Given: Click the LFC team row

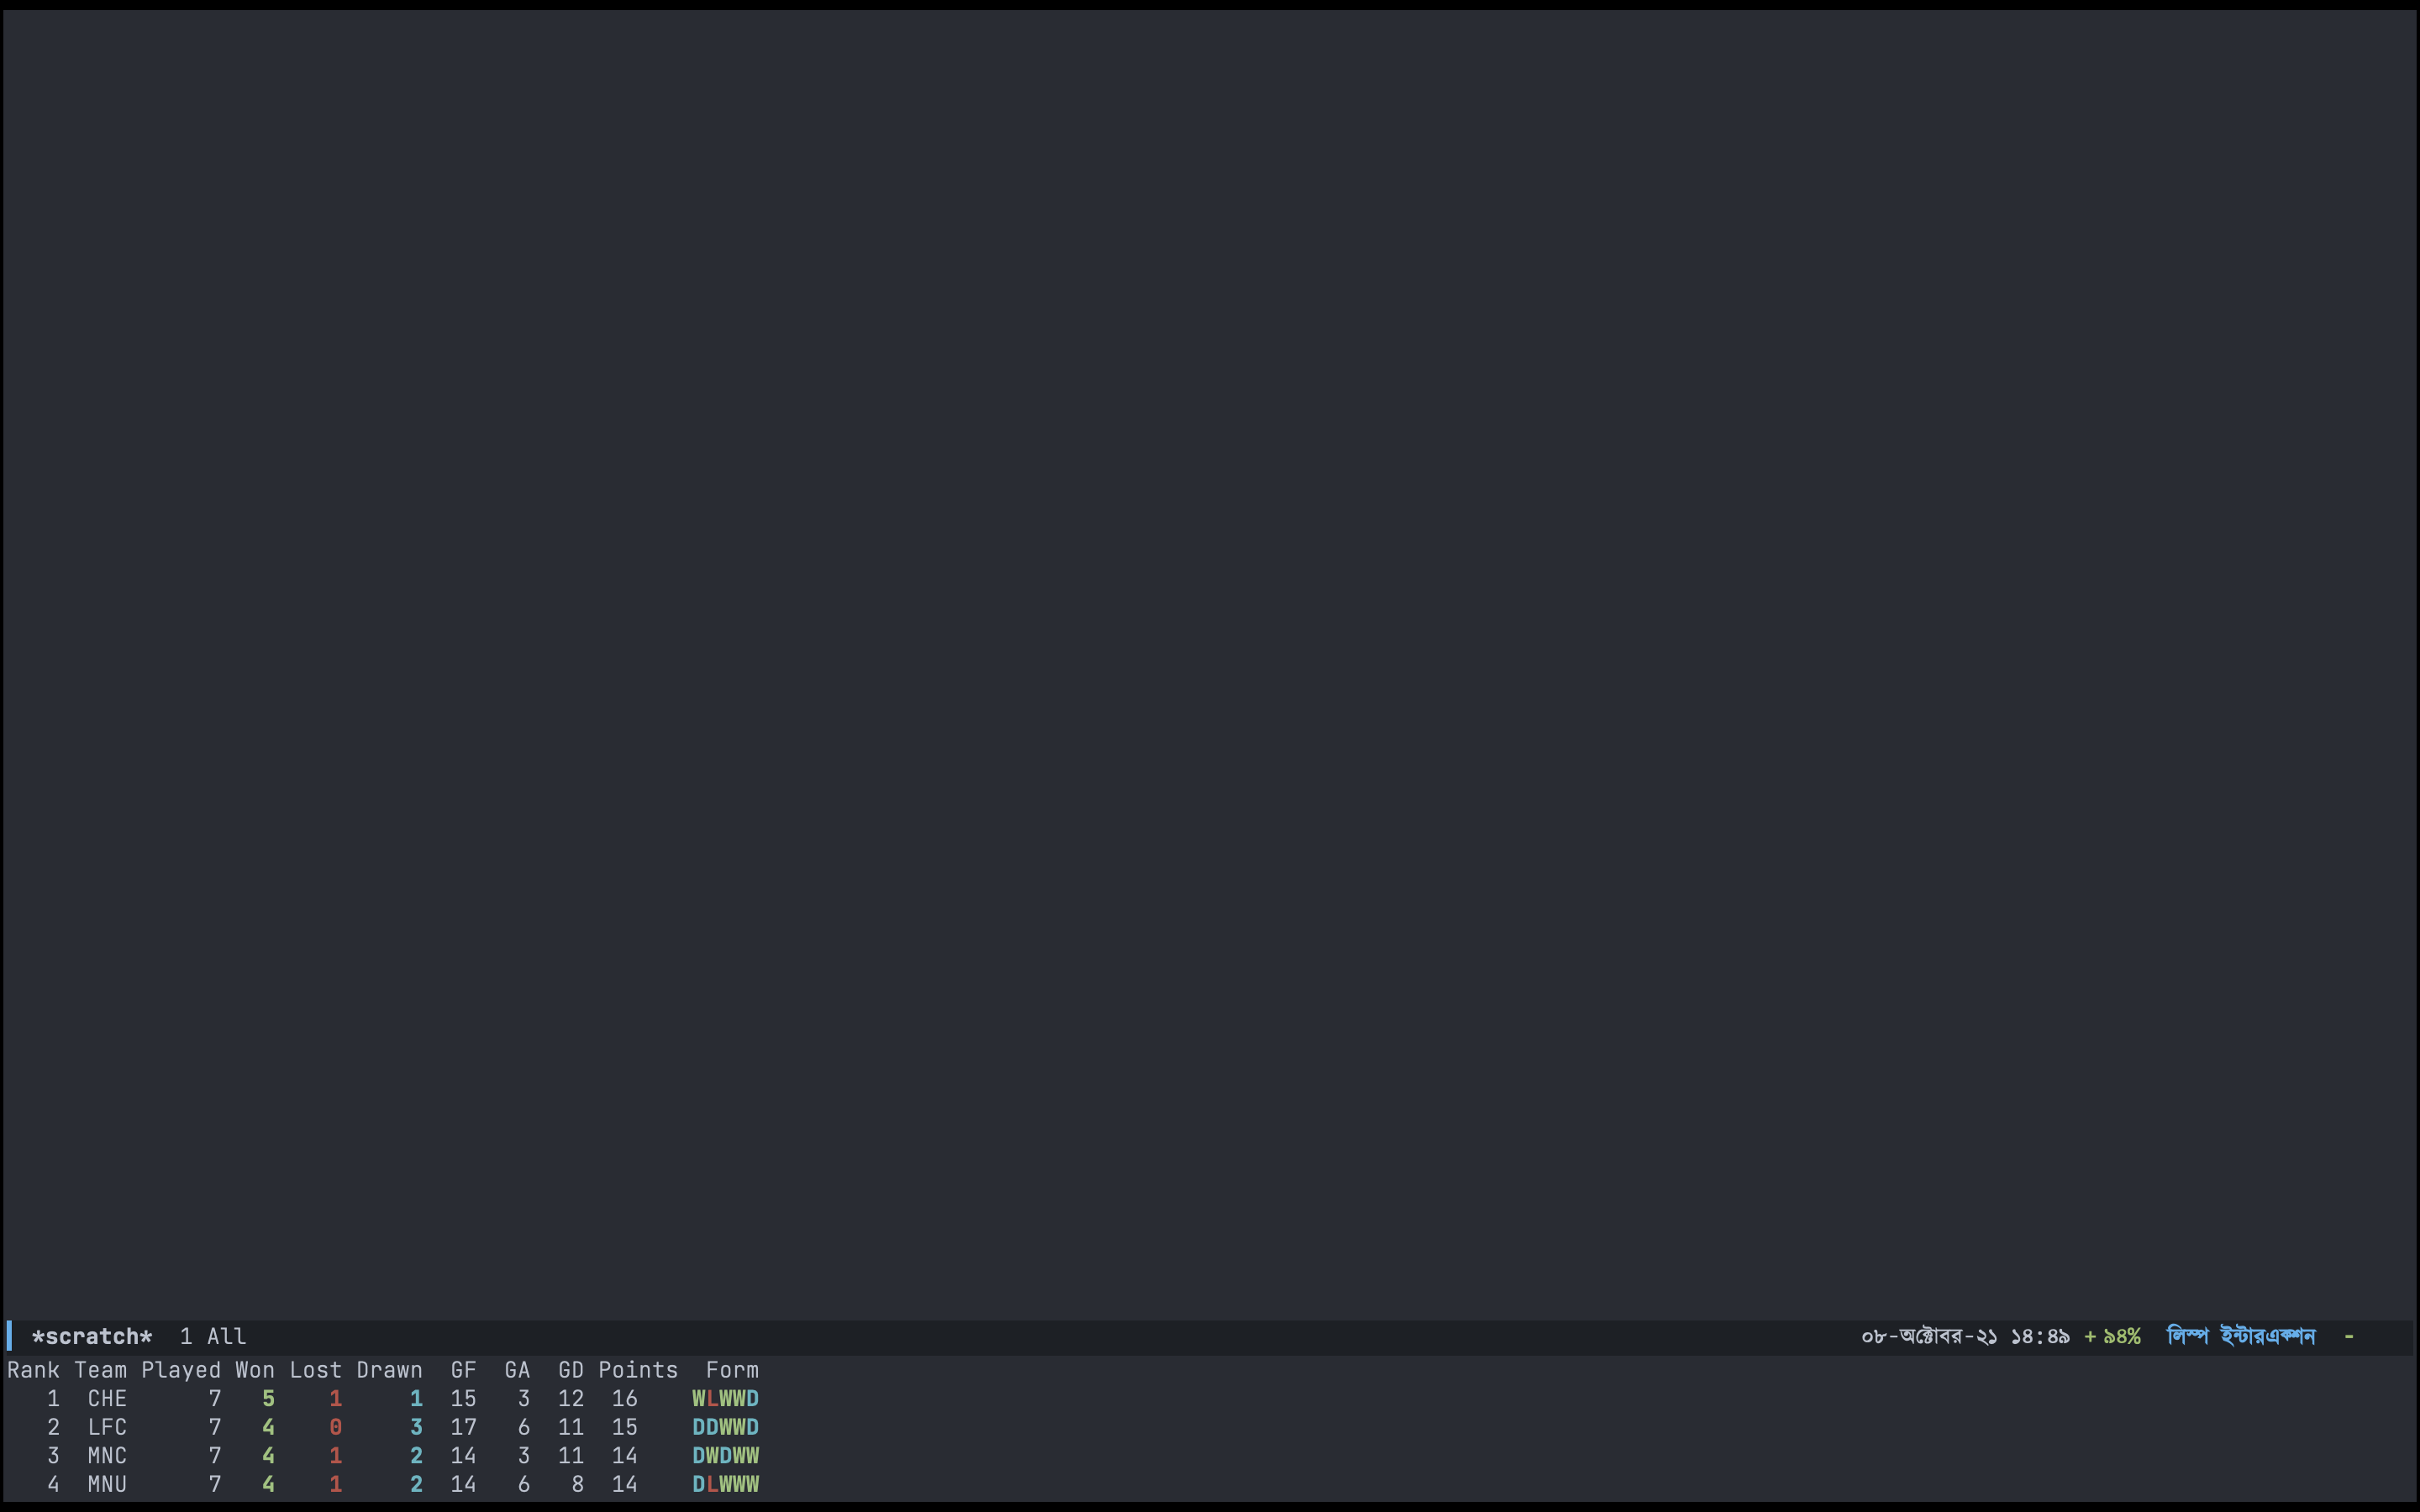Looking at the screenshot, I should (x=107, y=1427).
